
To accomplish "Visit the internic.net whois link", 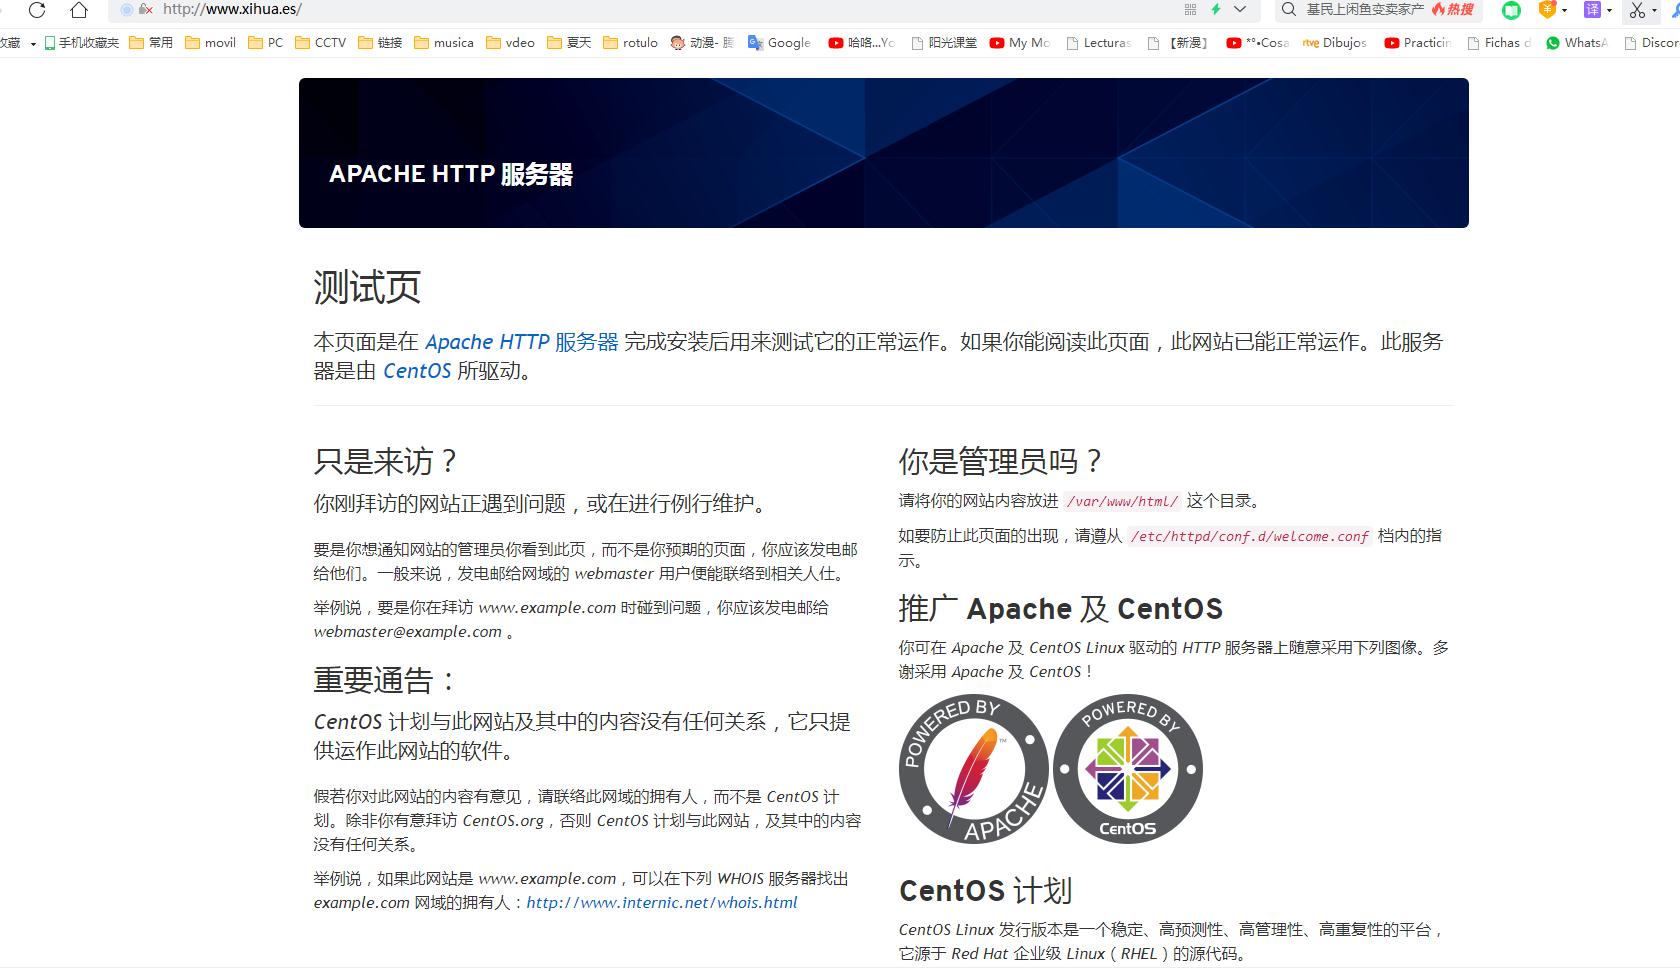I will [661, 903].
